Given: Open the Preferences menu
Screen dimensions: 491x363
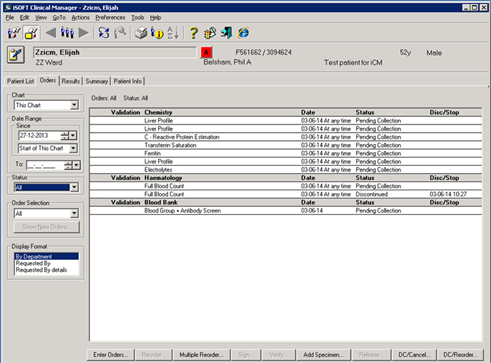Looking at the screenshot, I should click(110, 18).
